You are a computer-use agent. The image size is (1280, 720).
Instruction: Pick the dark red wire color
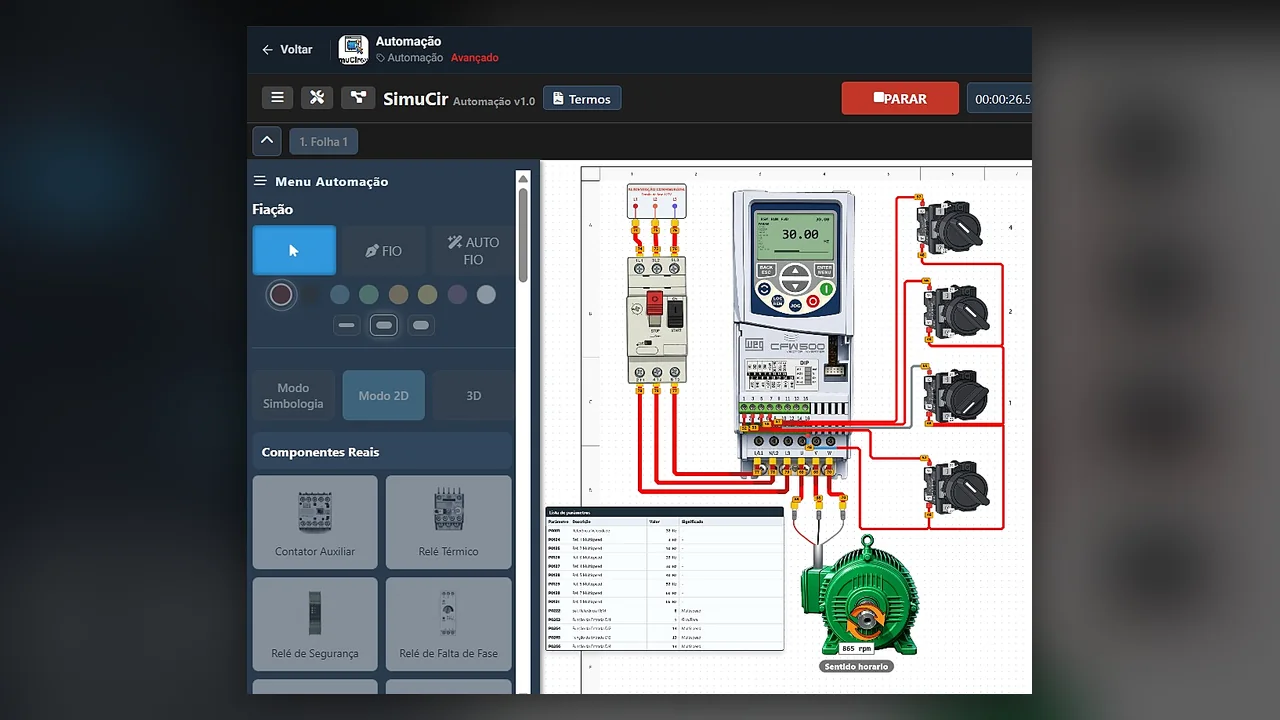(x=281, y=294)
